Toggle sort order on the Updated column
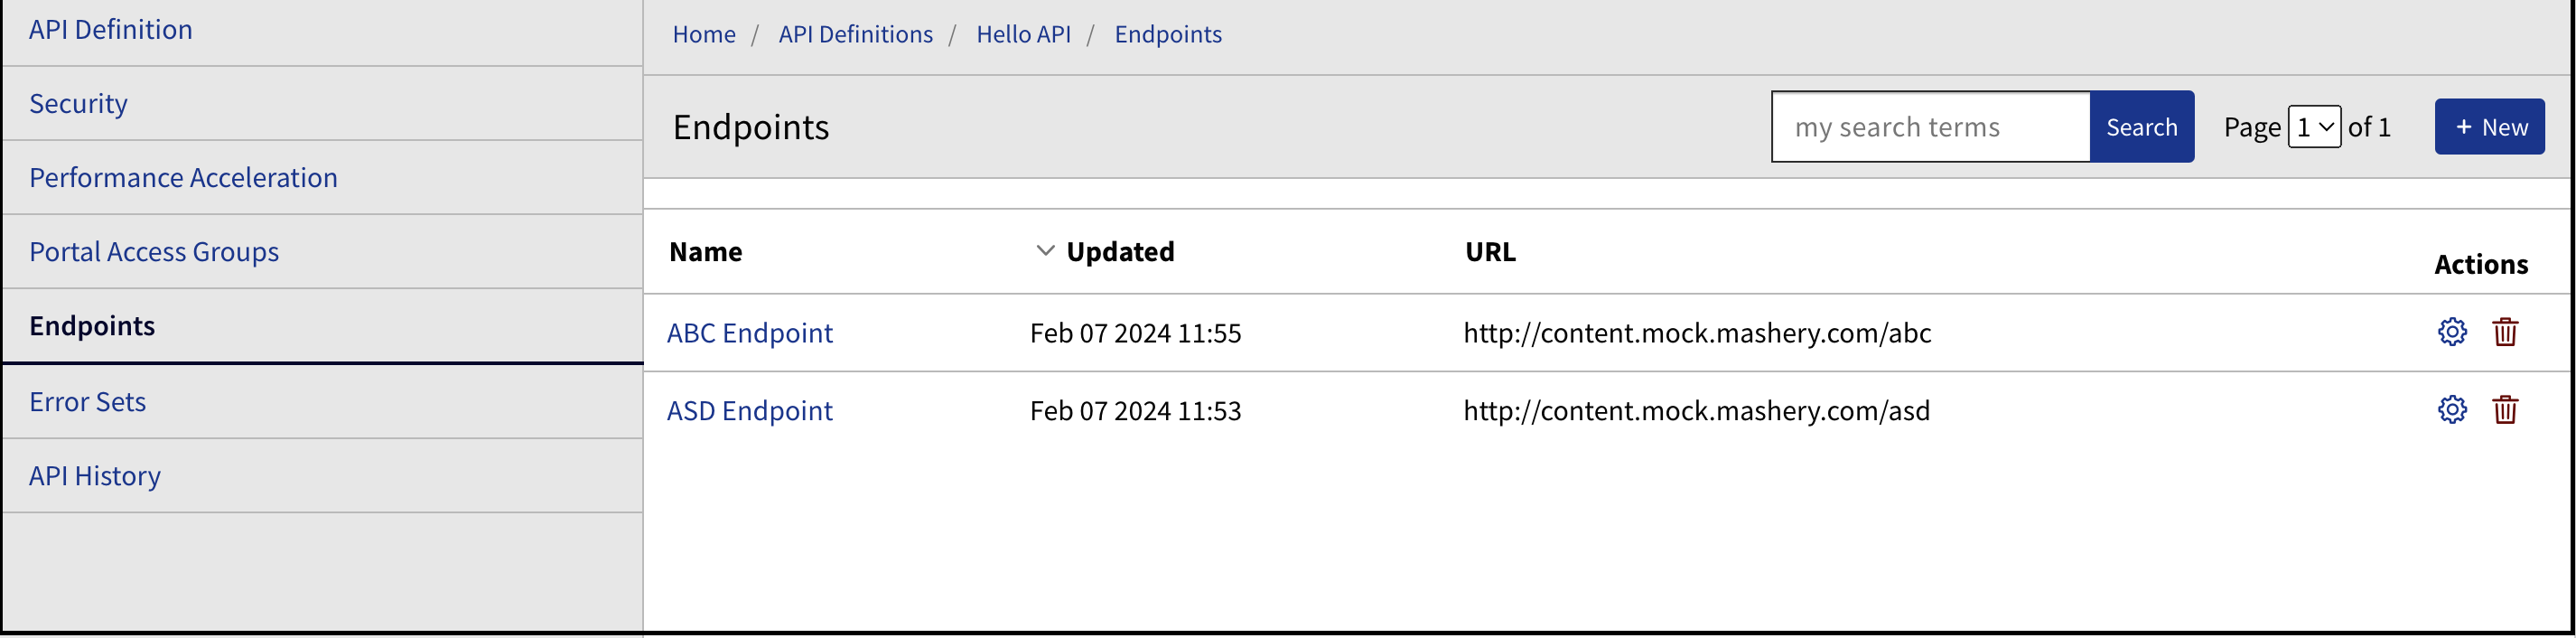Viewport: 2576px width, 638px height. (1120, 251)
